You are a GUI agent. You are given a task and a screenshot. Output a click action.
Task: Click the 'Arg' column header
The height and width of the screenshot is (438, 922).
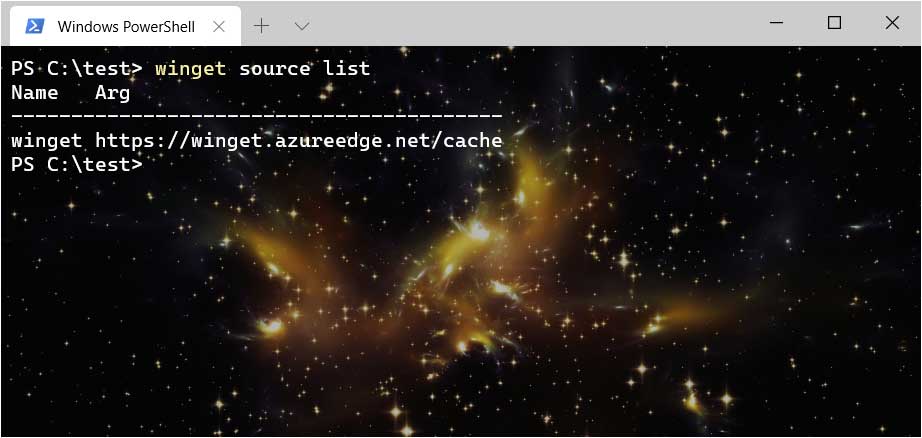(112, 93)
